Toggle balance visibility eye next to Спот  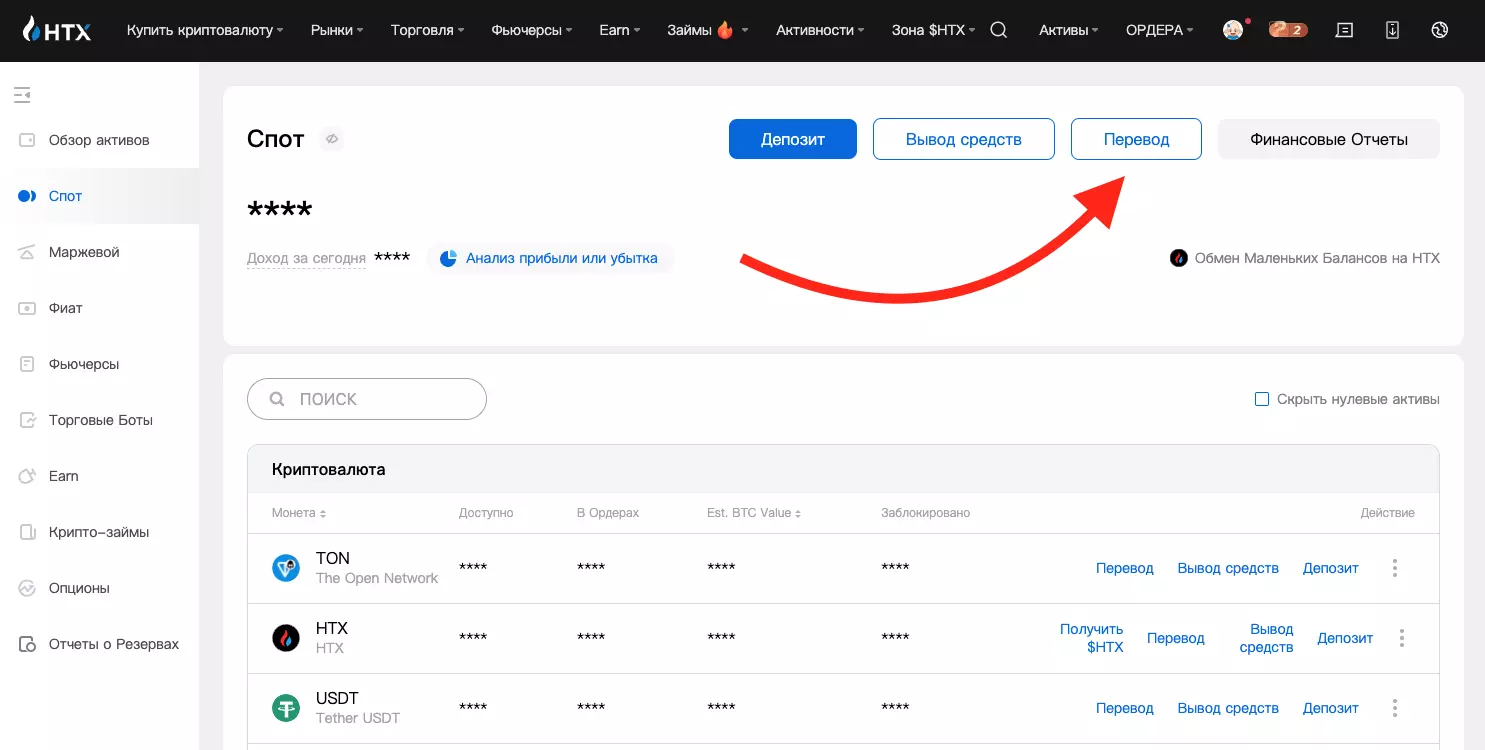[x=332, y=140]
